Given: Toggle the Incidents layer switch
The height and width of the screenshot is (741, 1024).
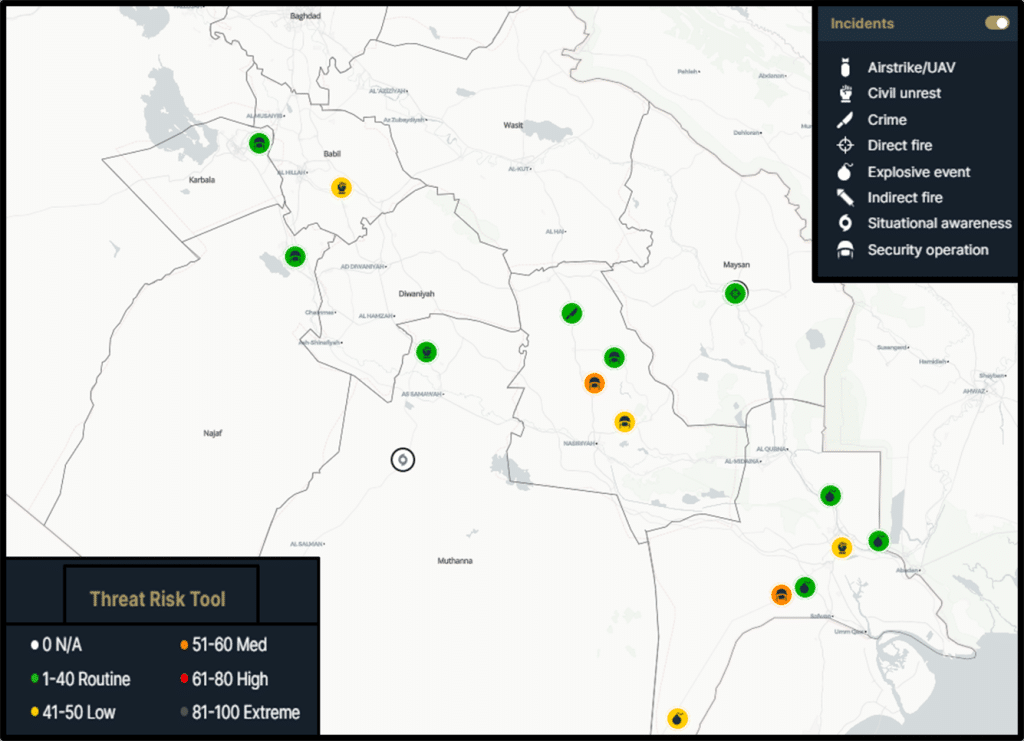Looking at the screenshot, I should [x=996, y=23].
